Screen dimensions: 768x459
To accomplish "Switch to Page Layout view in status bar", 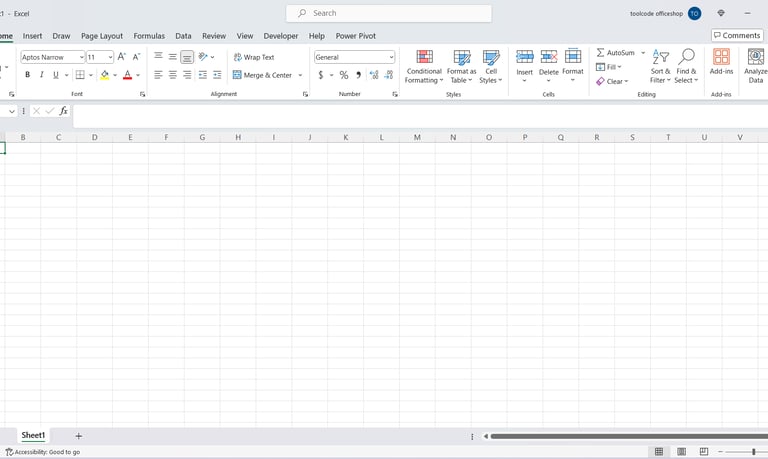I will [681, 452].
